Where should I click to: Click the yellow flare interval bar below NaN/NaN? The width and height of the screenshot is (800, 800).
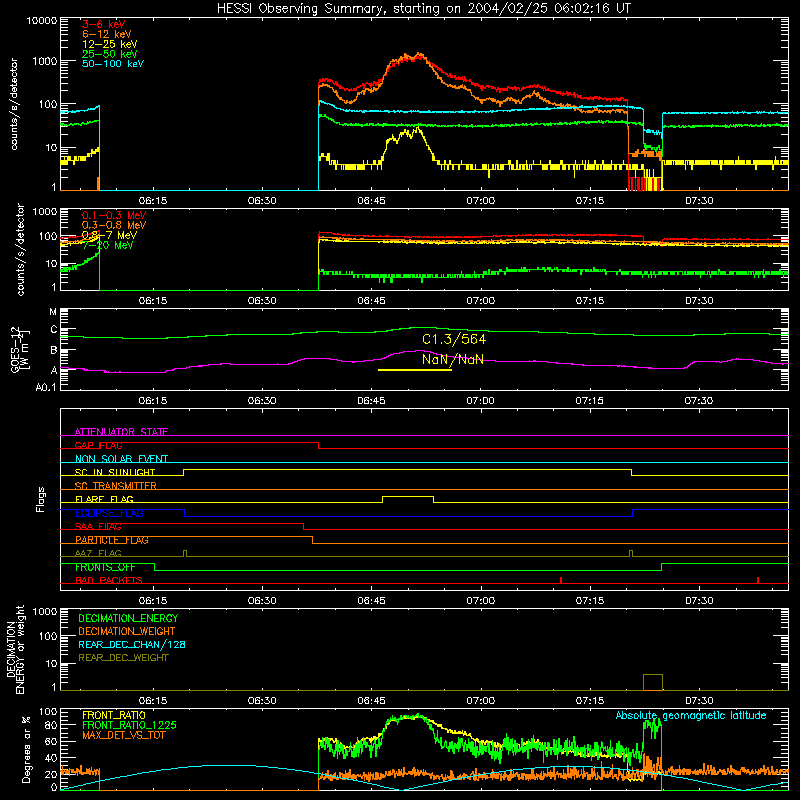[x=415, y=370]
